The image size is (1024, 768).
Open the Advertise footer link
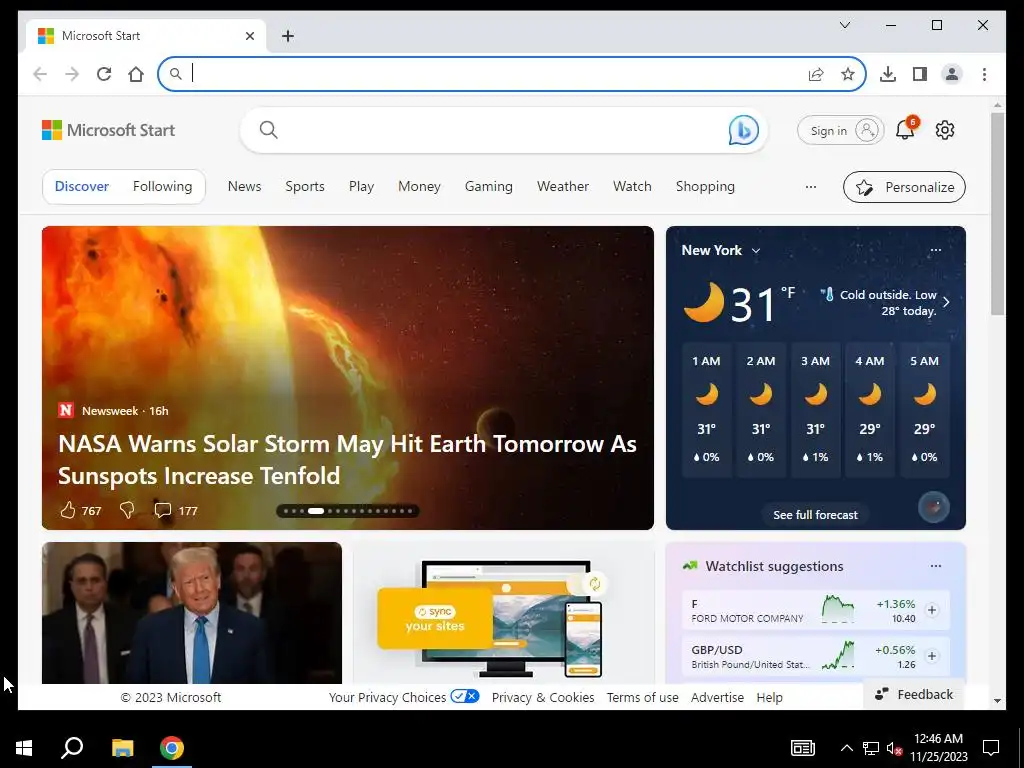717,697
